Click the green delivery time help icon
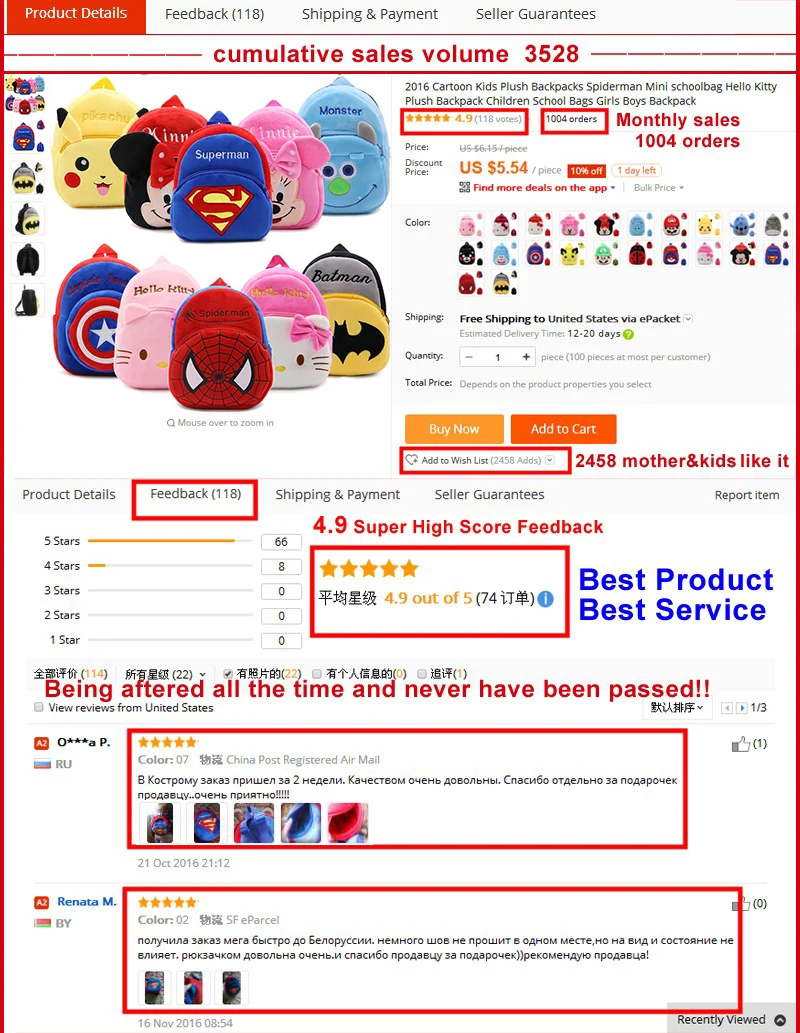Image resolution: width=800 pixels, height=1033 pixels. (628, 334)
